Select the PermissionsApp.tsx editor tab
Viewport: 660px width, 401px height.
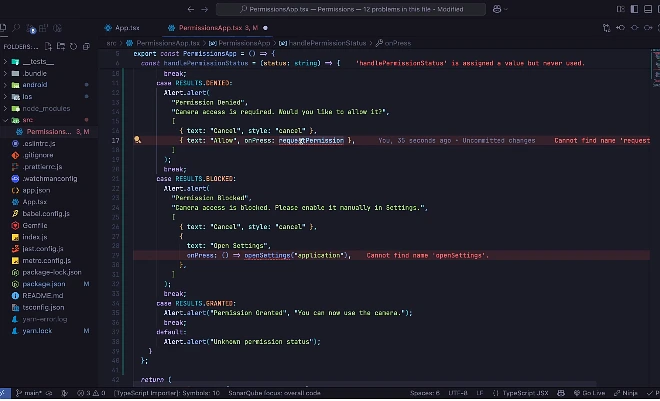point(211,28)
